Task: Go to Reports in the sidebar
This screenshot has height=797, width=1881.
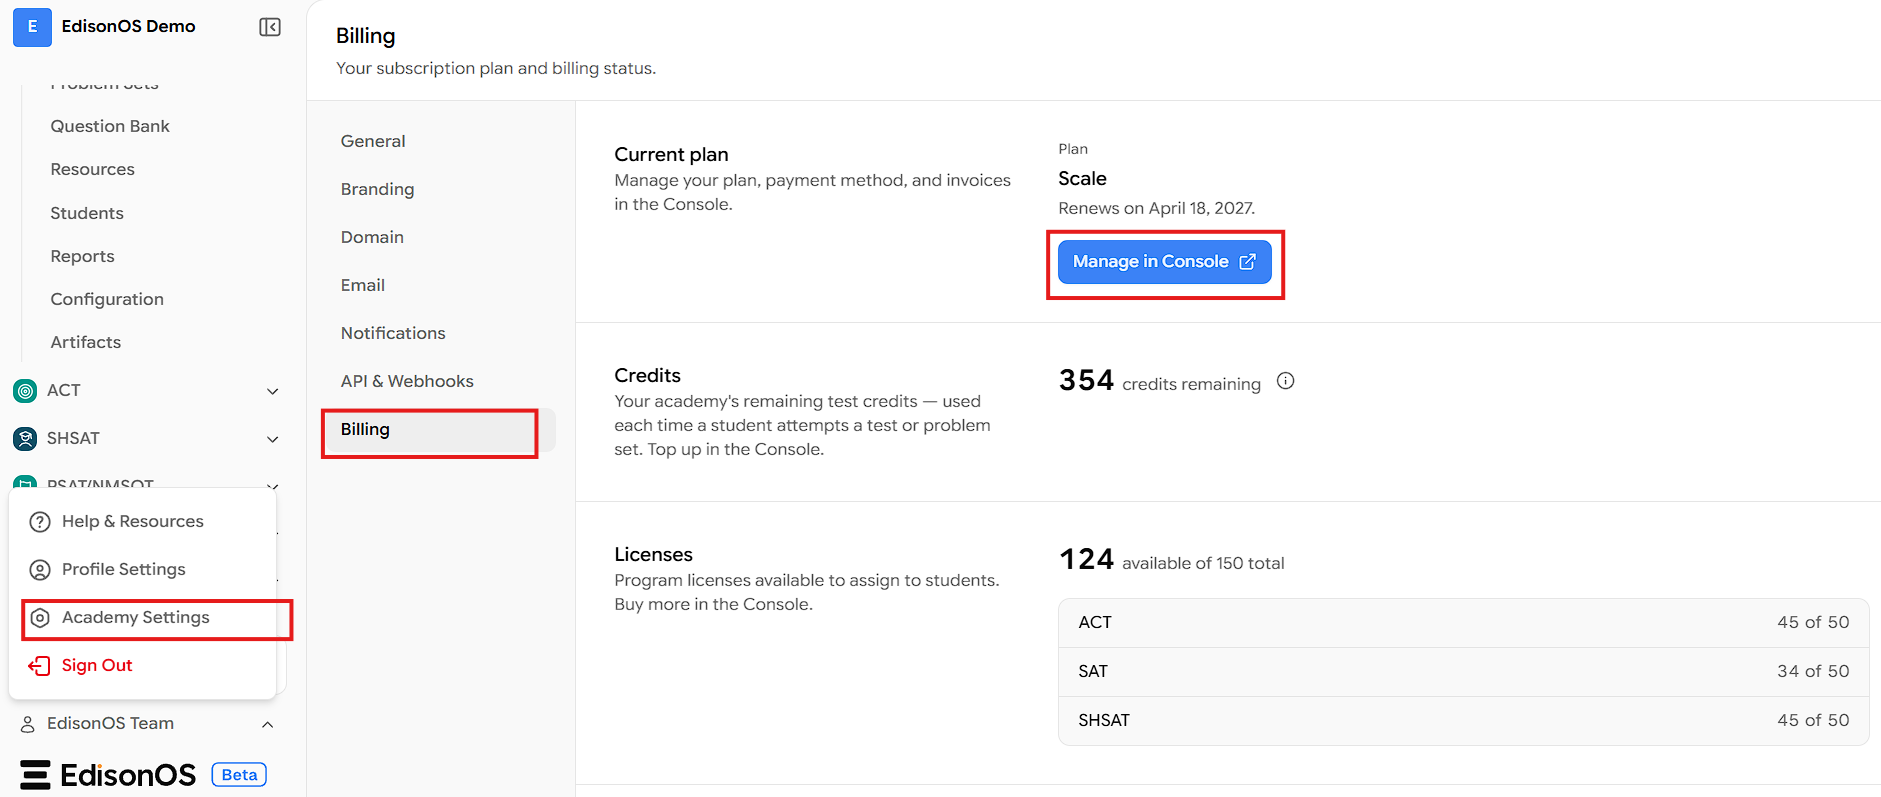Action: tap(82, 256)
